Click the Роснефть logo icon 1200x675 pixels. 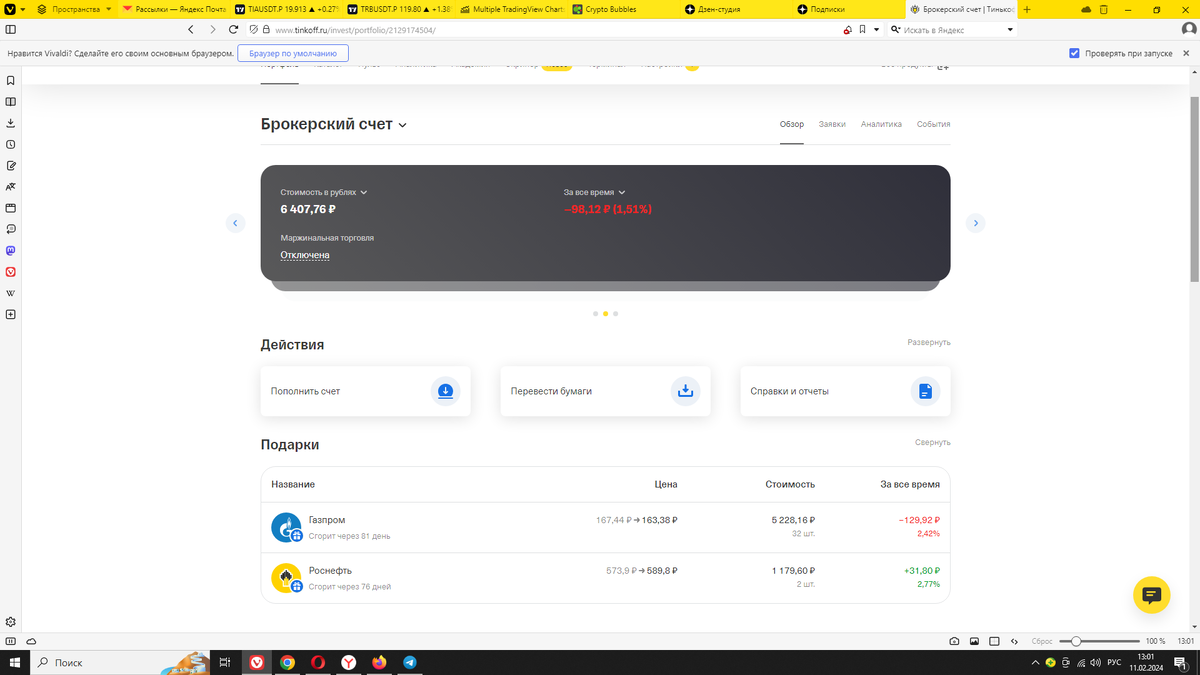click(287, 578)
